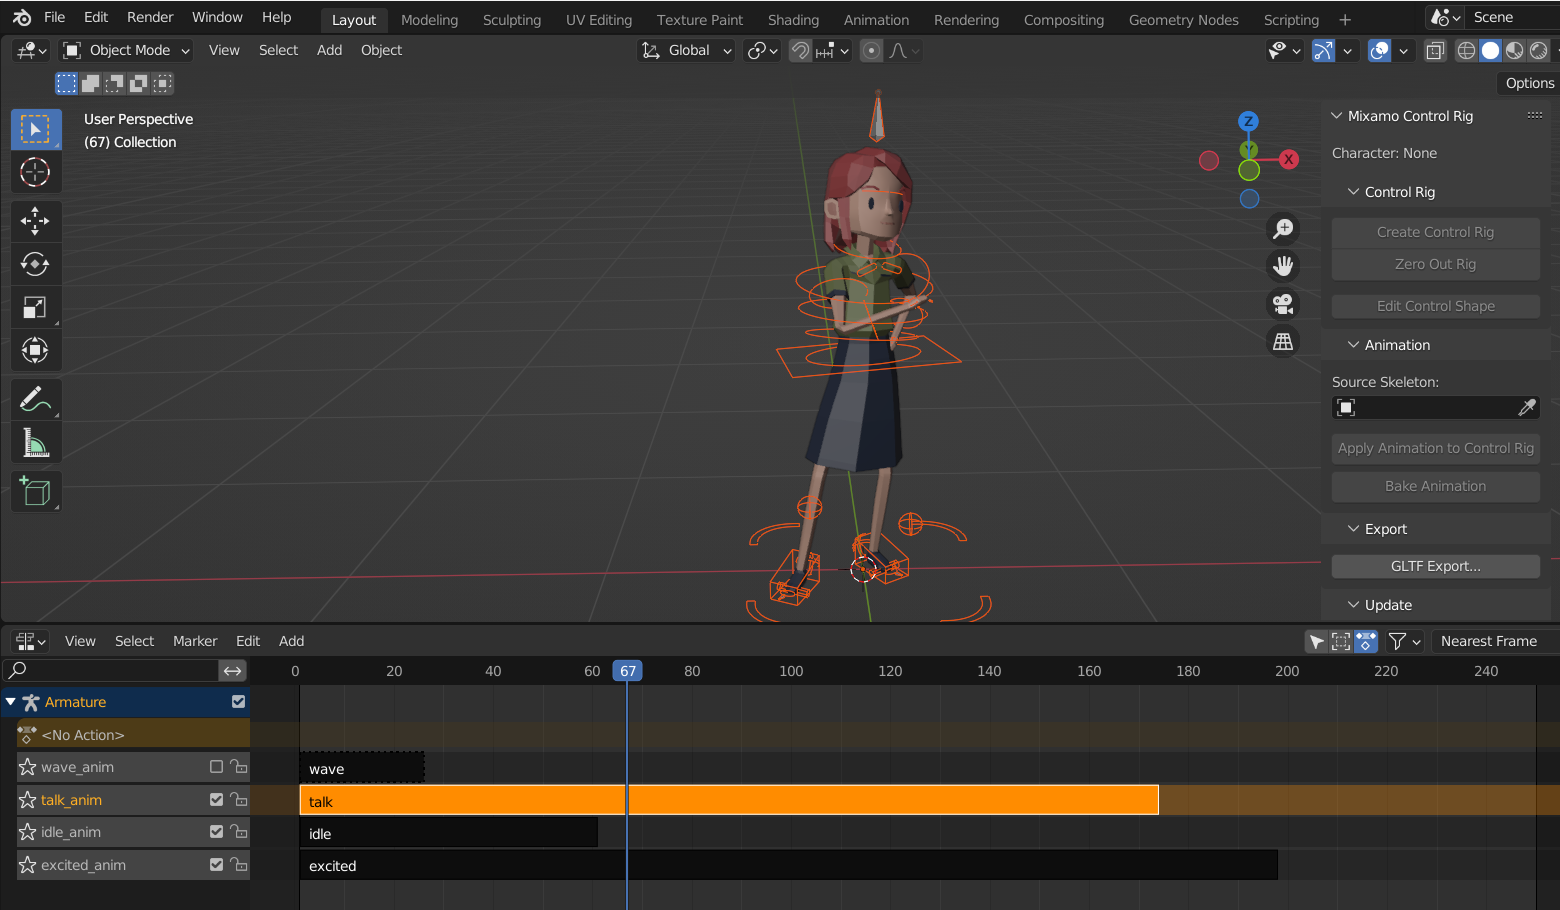1560x910 pixels.
Task: Click the GLTF Export button
Action: [x=1435, y=566]
